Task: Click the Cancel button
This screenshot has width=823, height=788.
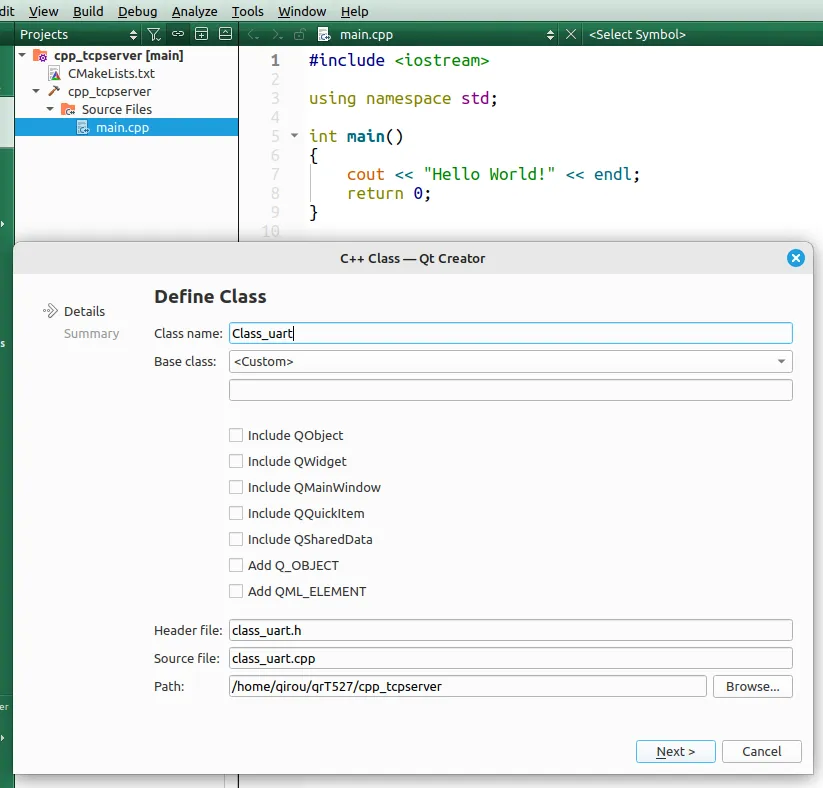Action: coord(761,751)
